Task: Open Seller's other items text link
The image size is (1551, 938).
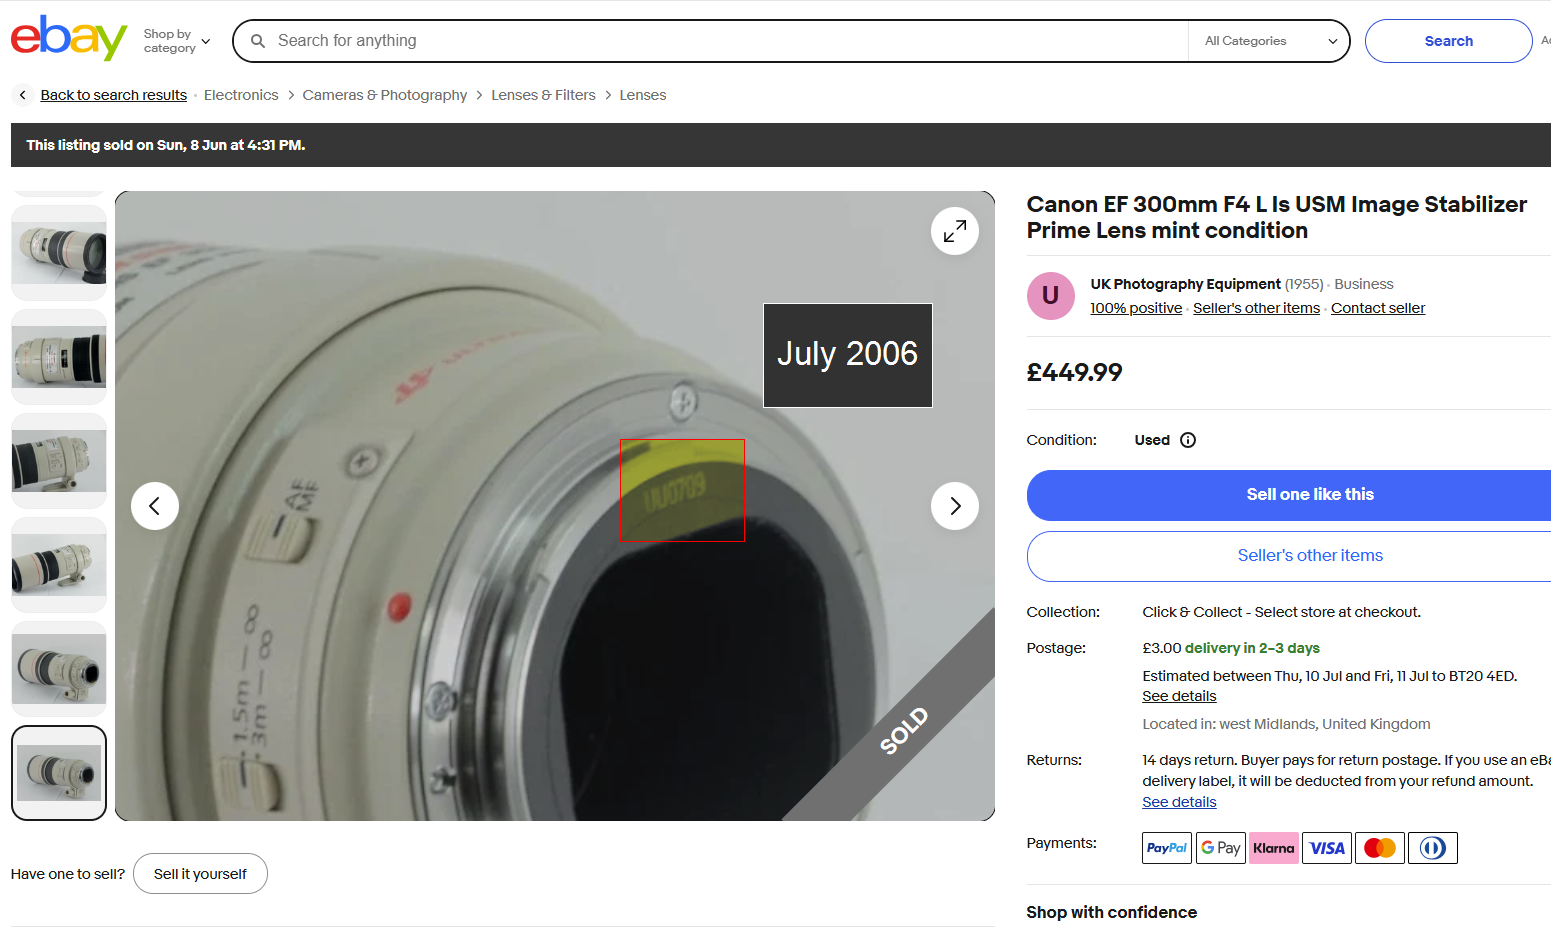Action: tap(1256, 308)
